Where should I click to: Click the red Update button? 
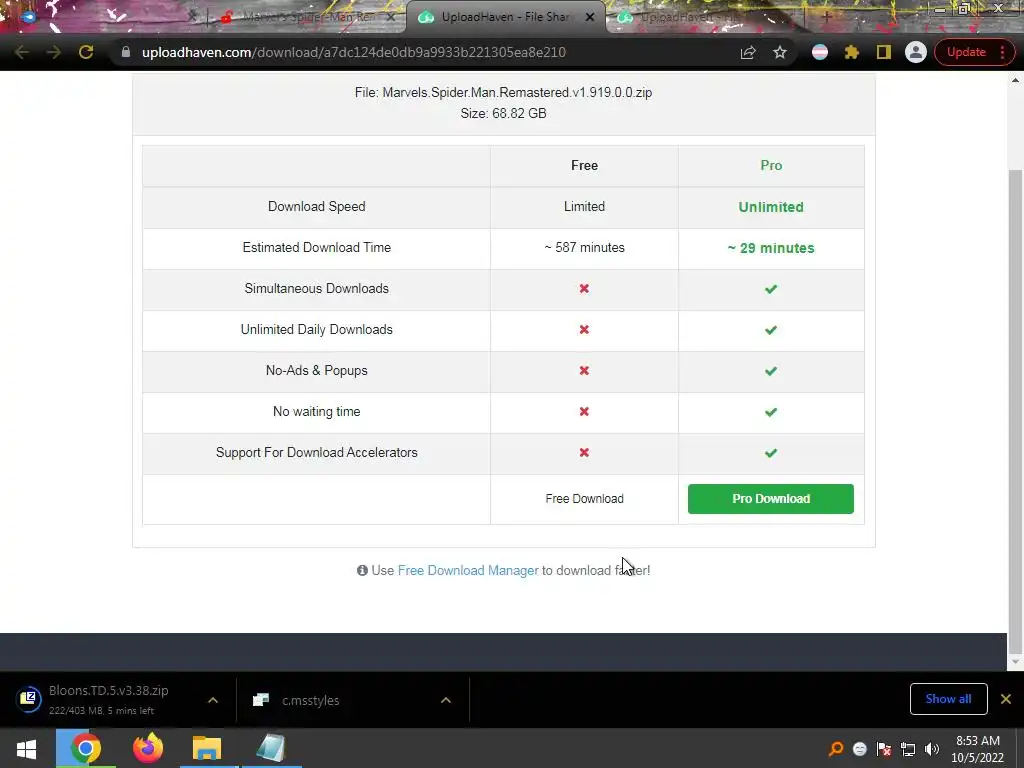tap(966, 52)
